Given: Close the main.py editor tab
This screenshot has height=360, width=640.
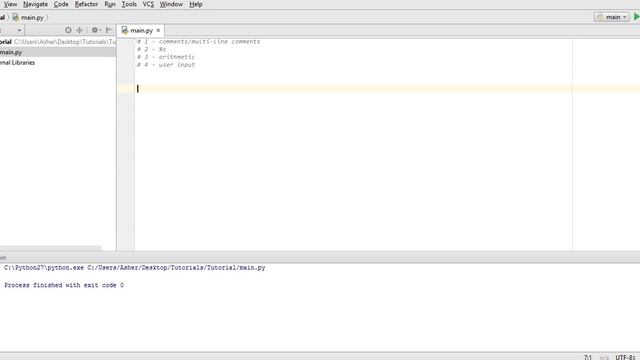Looking at the screenshot, I should 158,30.
